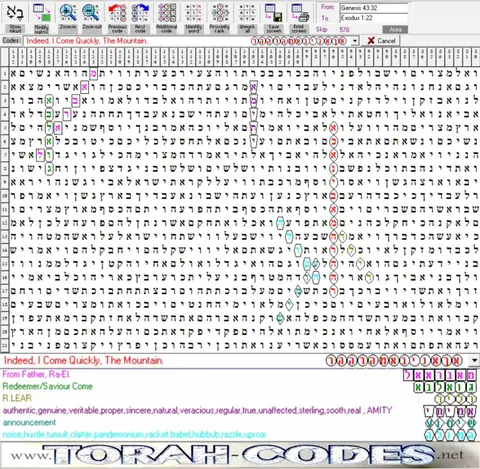Screen dimensions: 480x469
Task: Select the 'authentic, genuine, veritable' code entry
Action: 197,410
